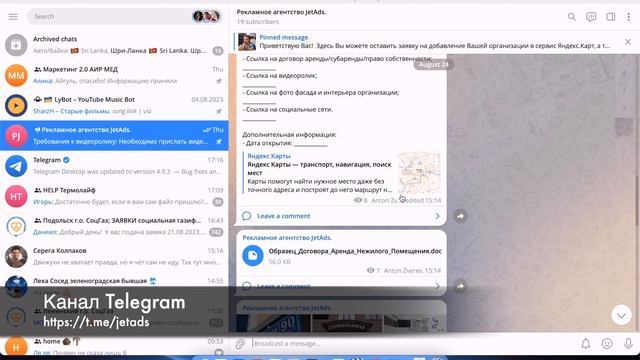Click unread badge on Подольск СоцГаз row
Viewport: 640px width, 360px height.
point(216,232)
